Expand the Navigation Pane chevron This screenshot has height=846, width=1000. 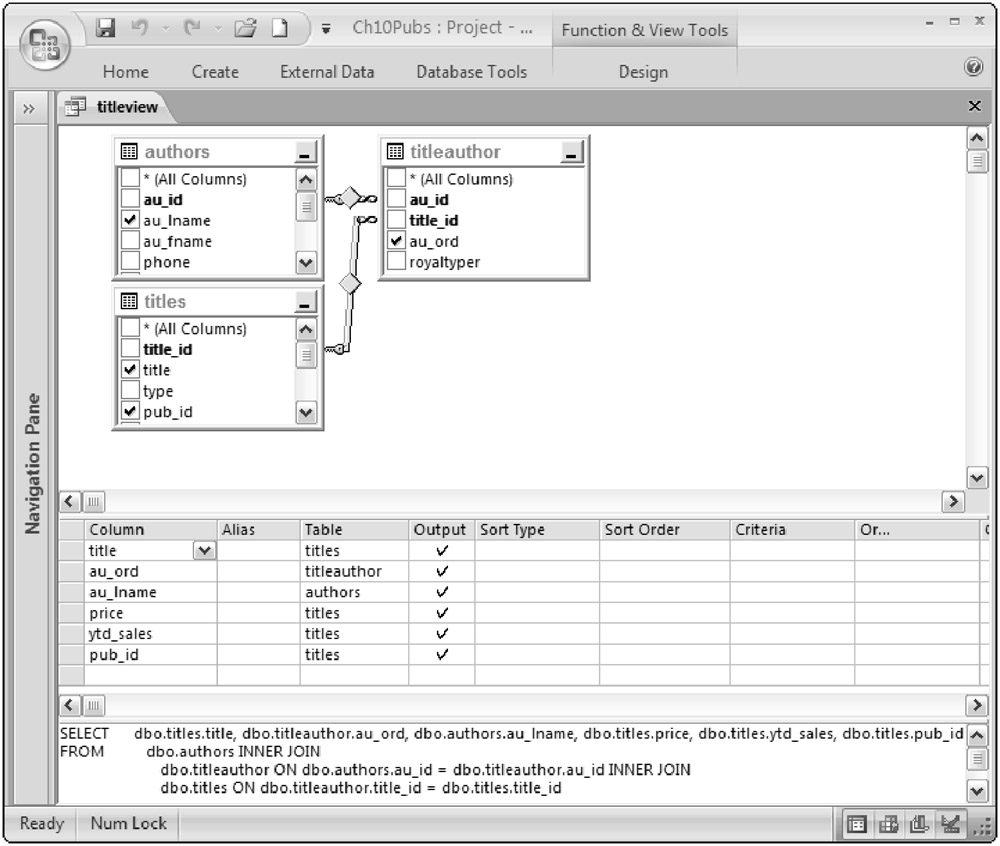click(30, 108)
